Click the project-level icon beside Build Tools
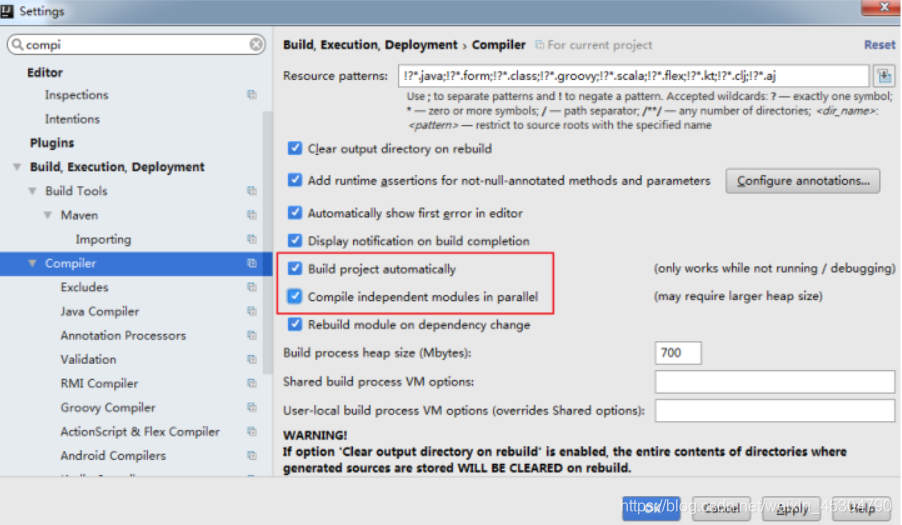 (x=252, y=190)
